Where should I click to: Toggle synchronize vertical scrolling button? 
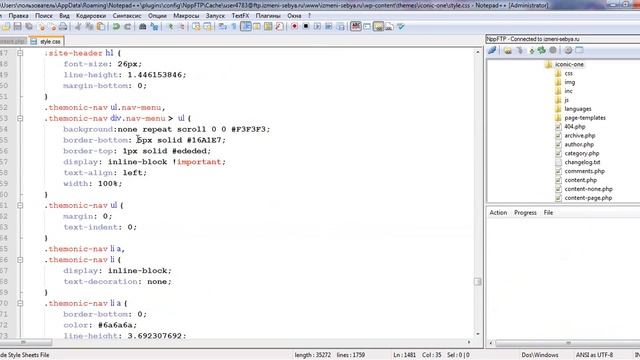(x=196, y=27)
